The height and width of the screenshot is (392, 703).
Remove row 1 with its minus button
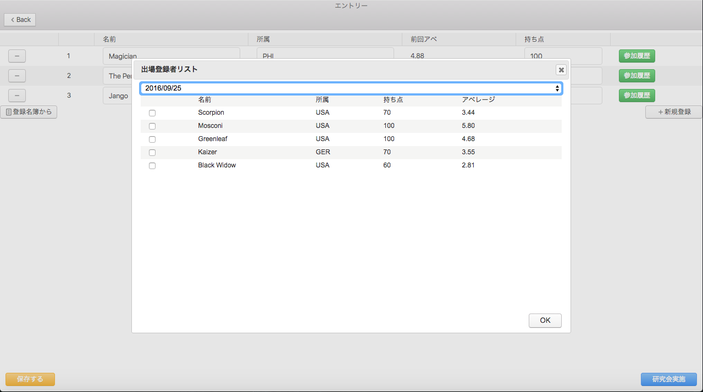(x=17, y=56)
